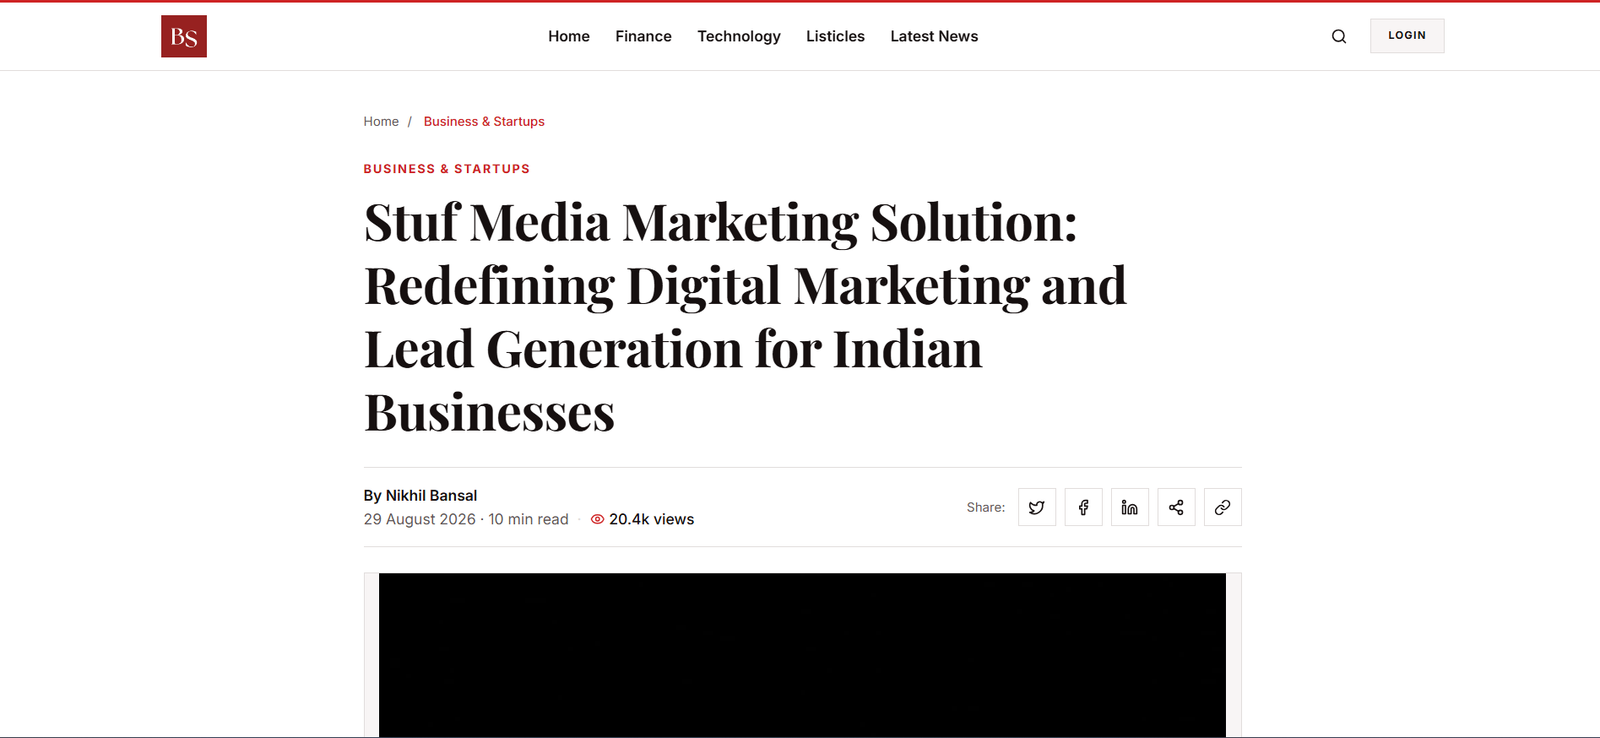The height and width of the screenshot is (738, 1600).
Task: Click the BS site logo
Action: [x=184, y=36]
